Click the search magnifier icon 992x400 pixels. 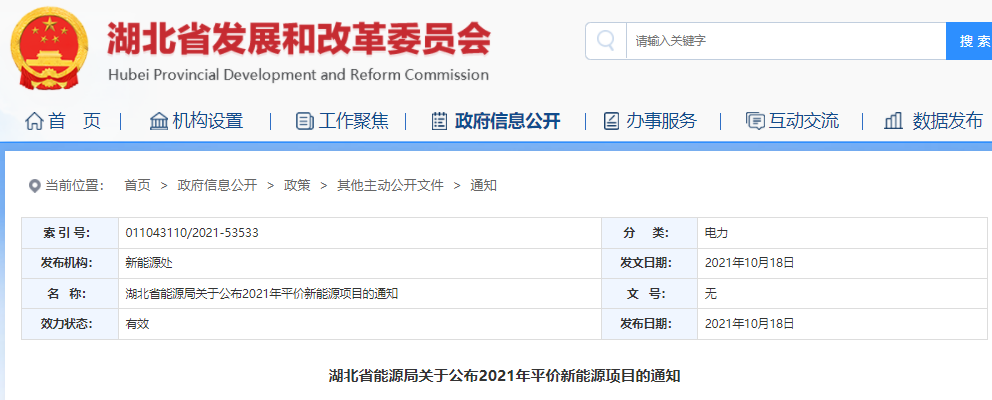(605, 41)
